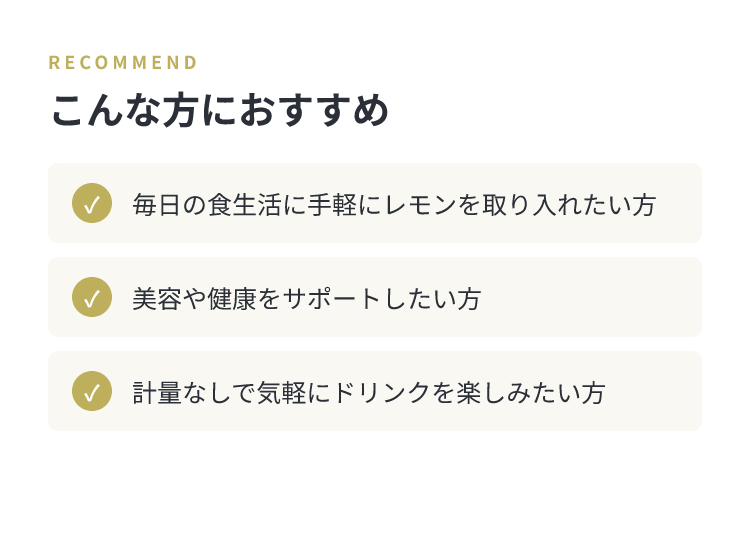Click 計量 at start of third item
The width and height of the screenshot is (750, 560).
pos(157,393)
